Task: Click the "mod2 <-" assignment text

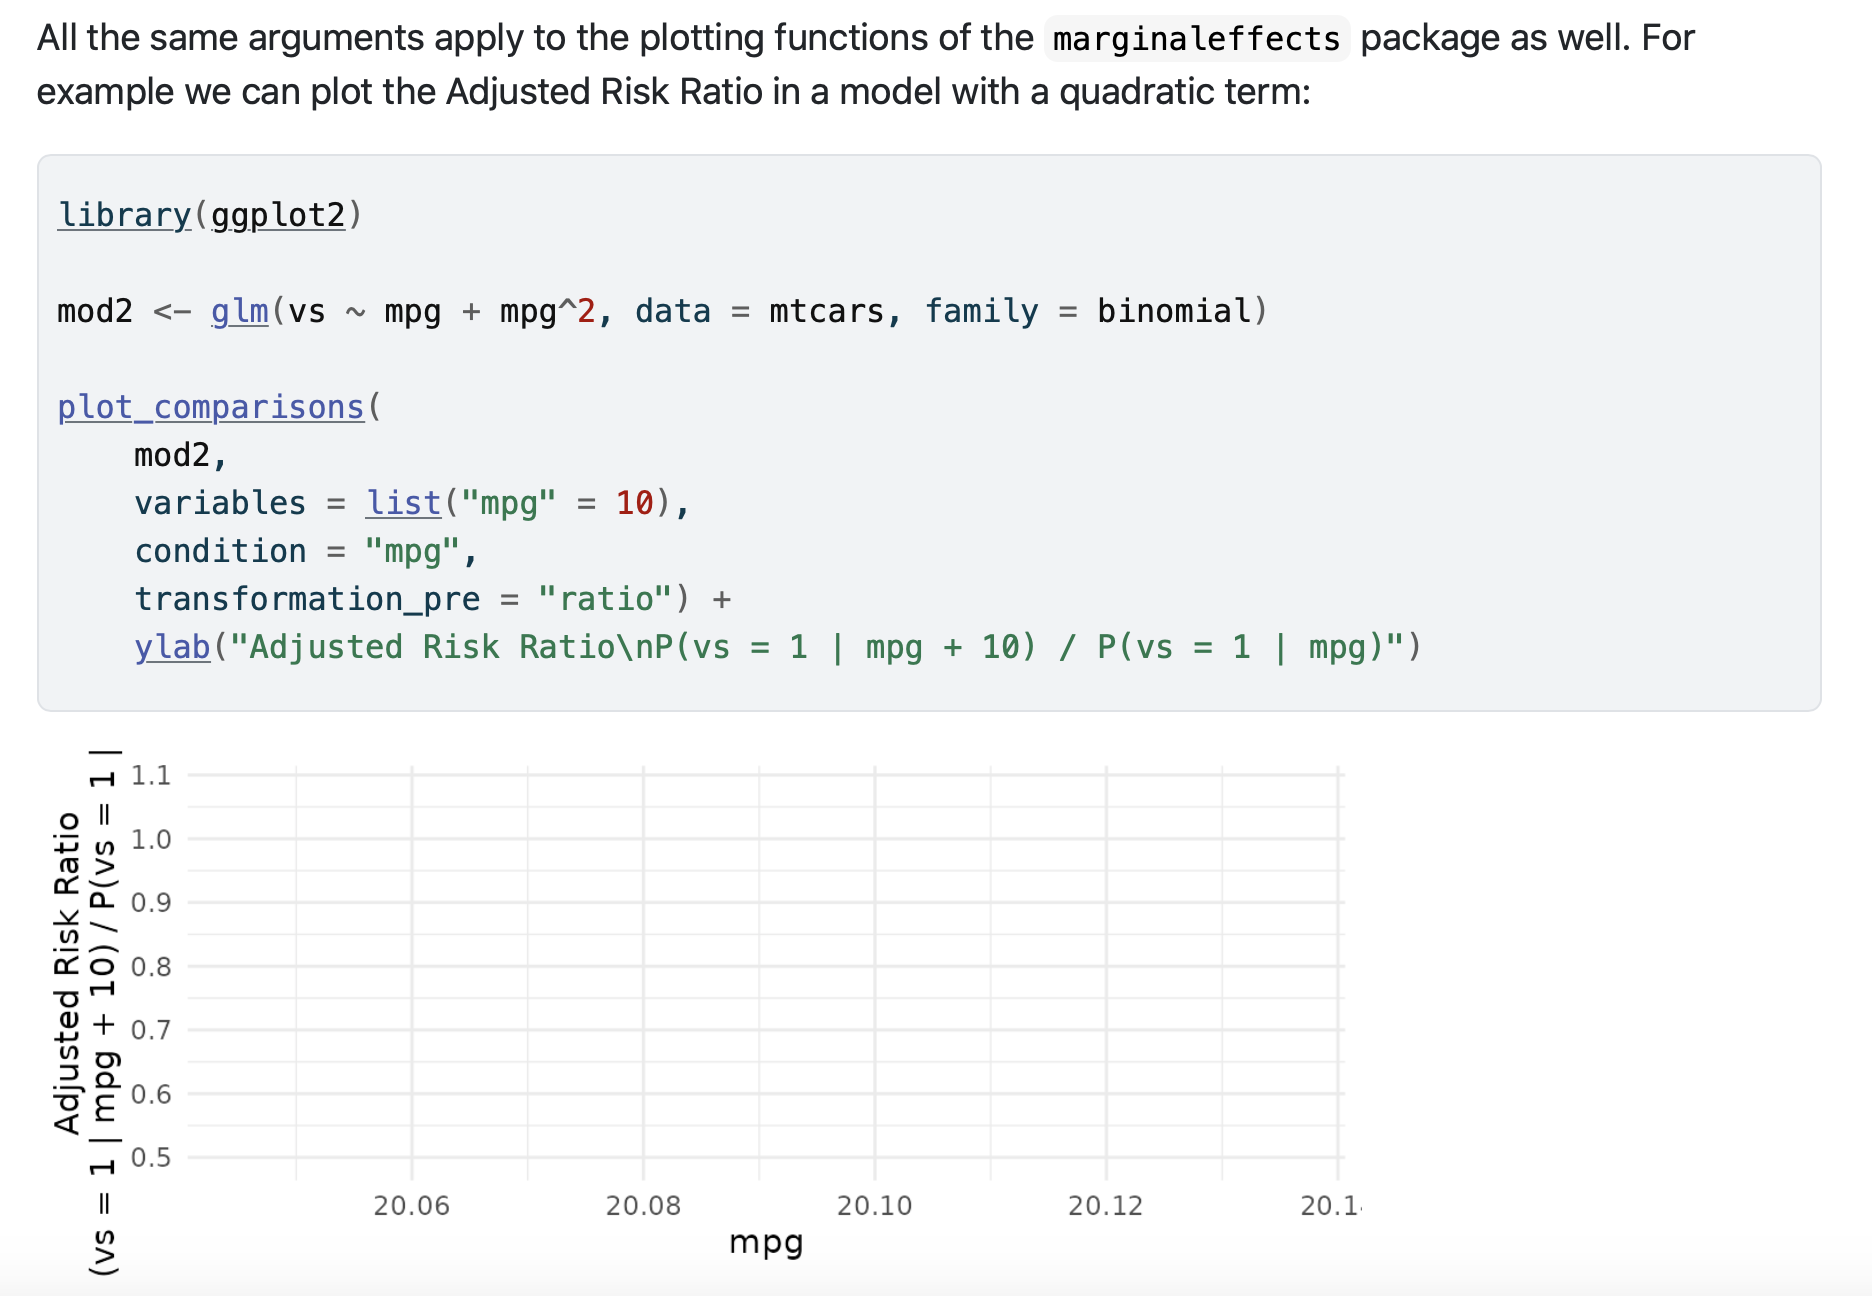Action: pos(124,311)
